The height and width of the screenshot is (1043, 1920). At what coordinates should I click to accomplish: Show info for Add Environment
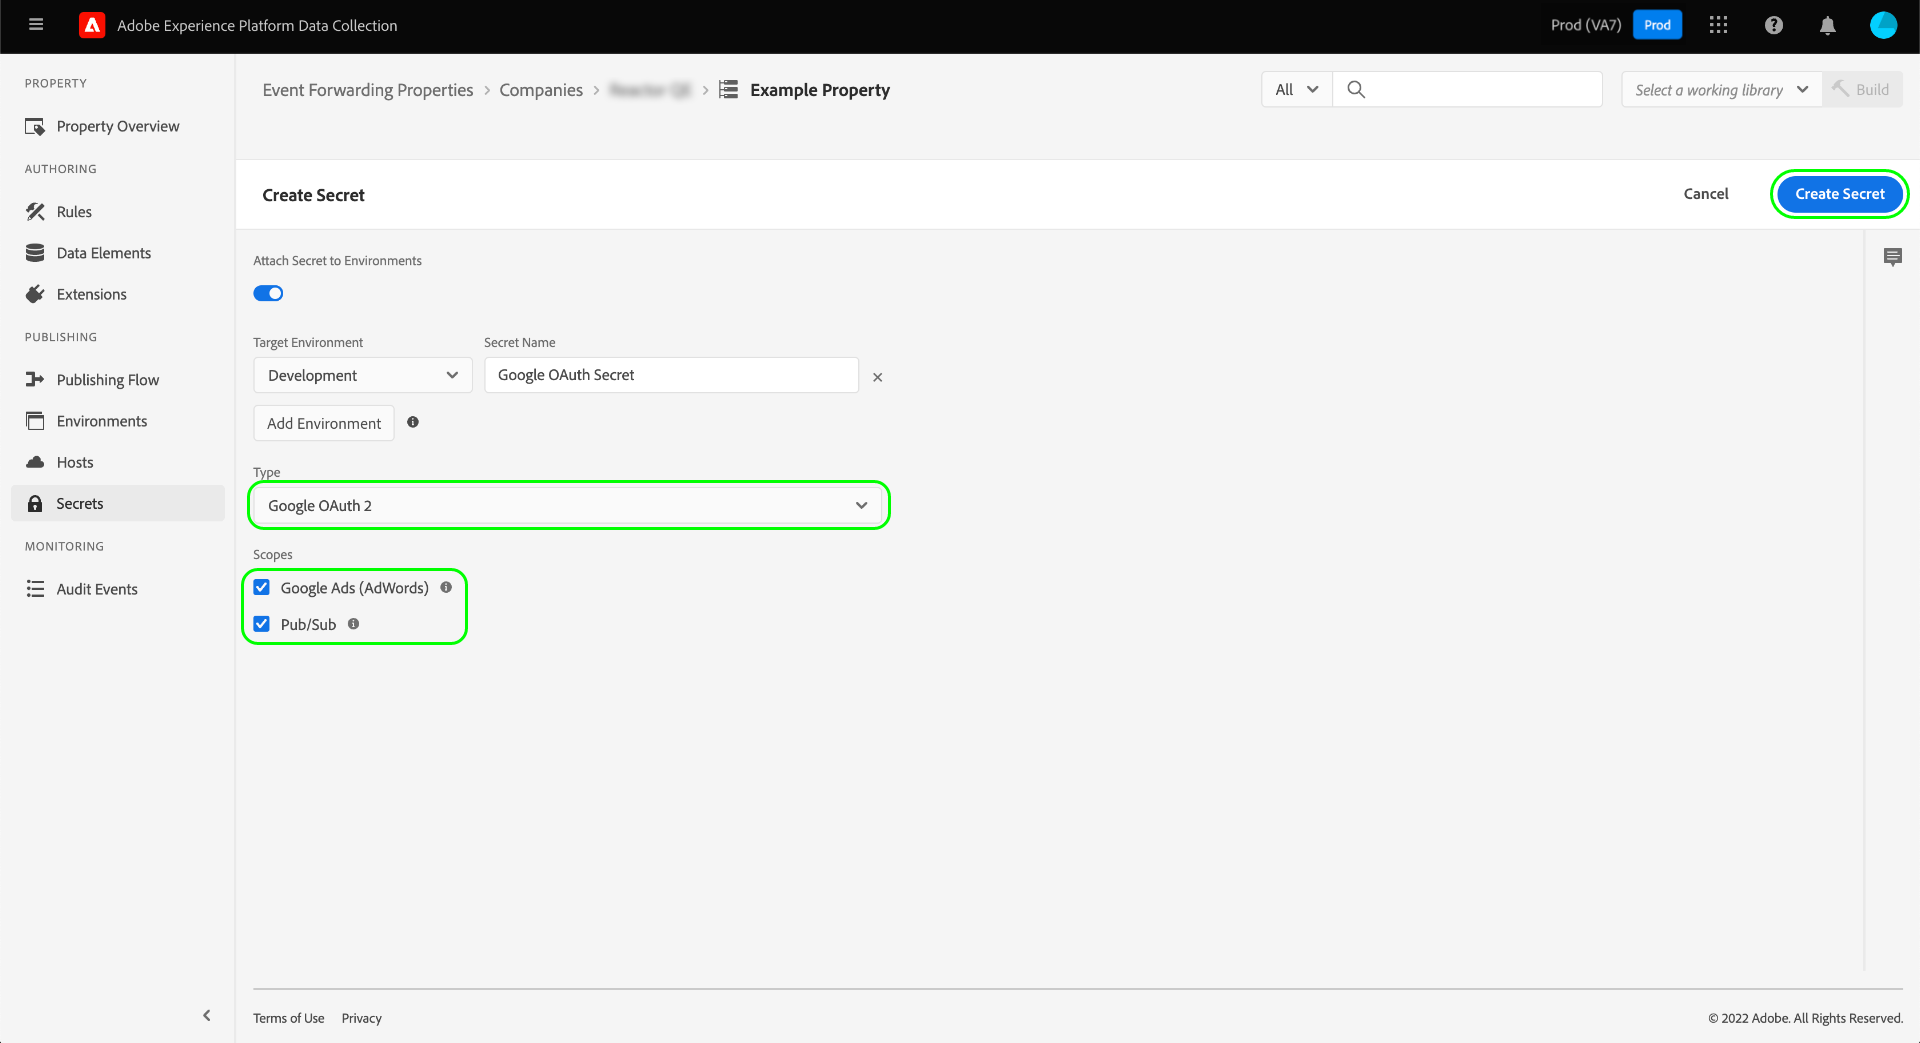point(413,422)
